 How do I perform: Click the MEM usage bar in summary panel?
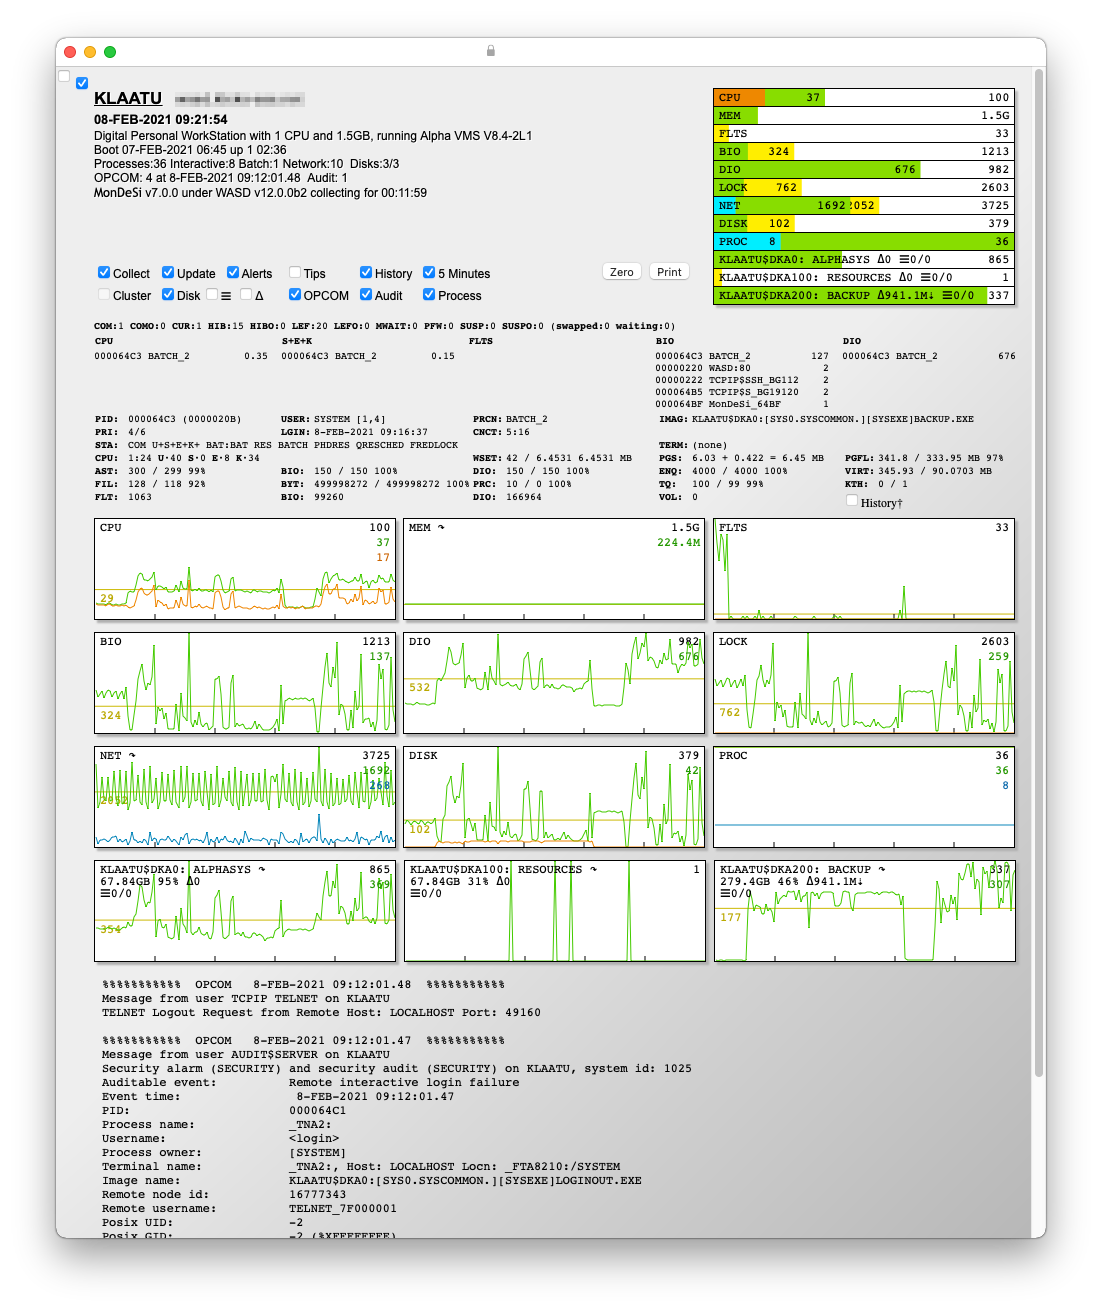click(864, 116)
